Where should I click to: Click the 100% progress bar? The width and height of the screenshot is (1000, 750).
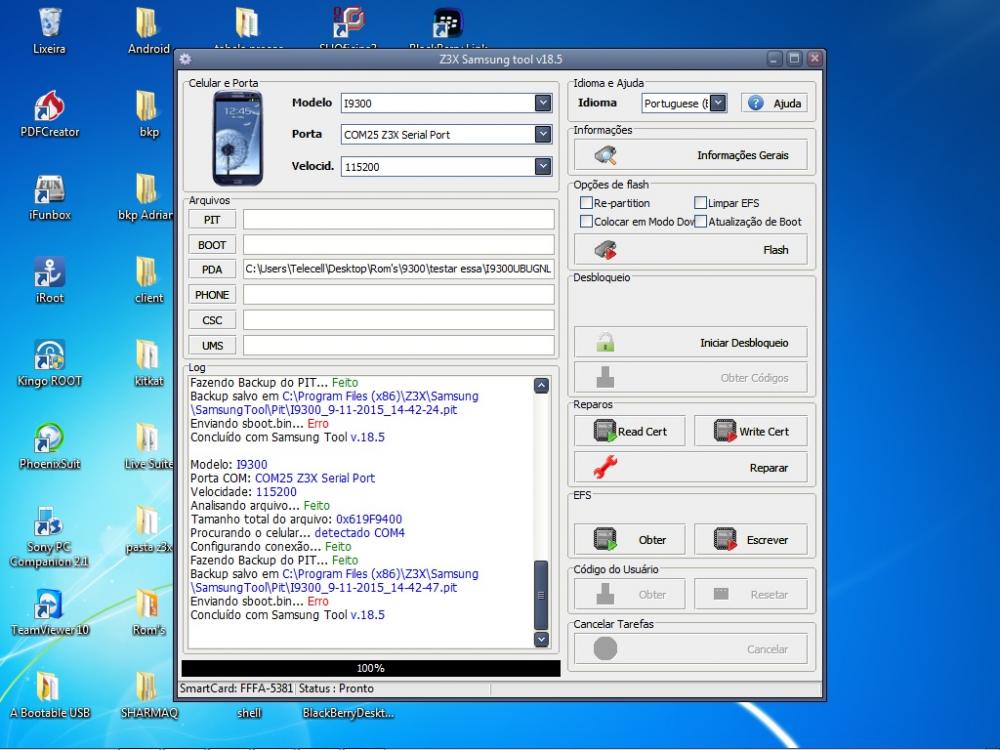[371, 668]
